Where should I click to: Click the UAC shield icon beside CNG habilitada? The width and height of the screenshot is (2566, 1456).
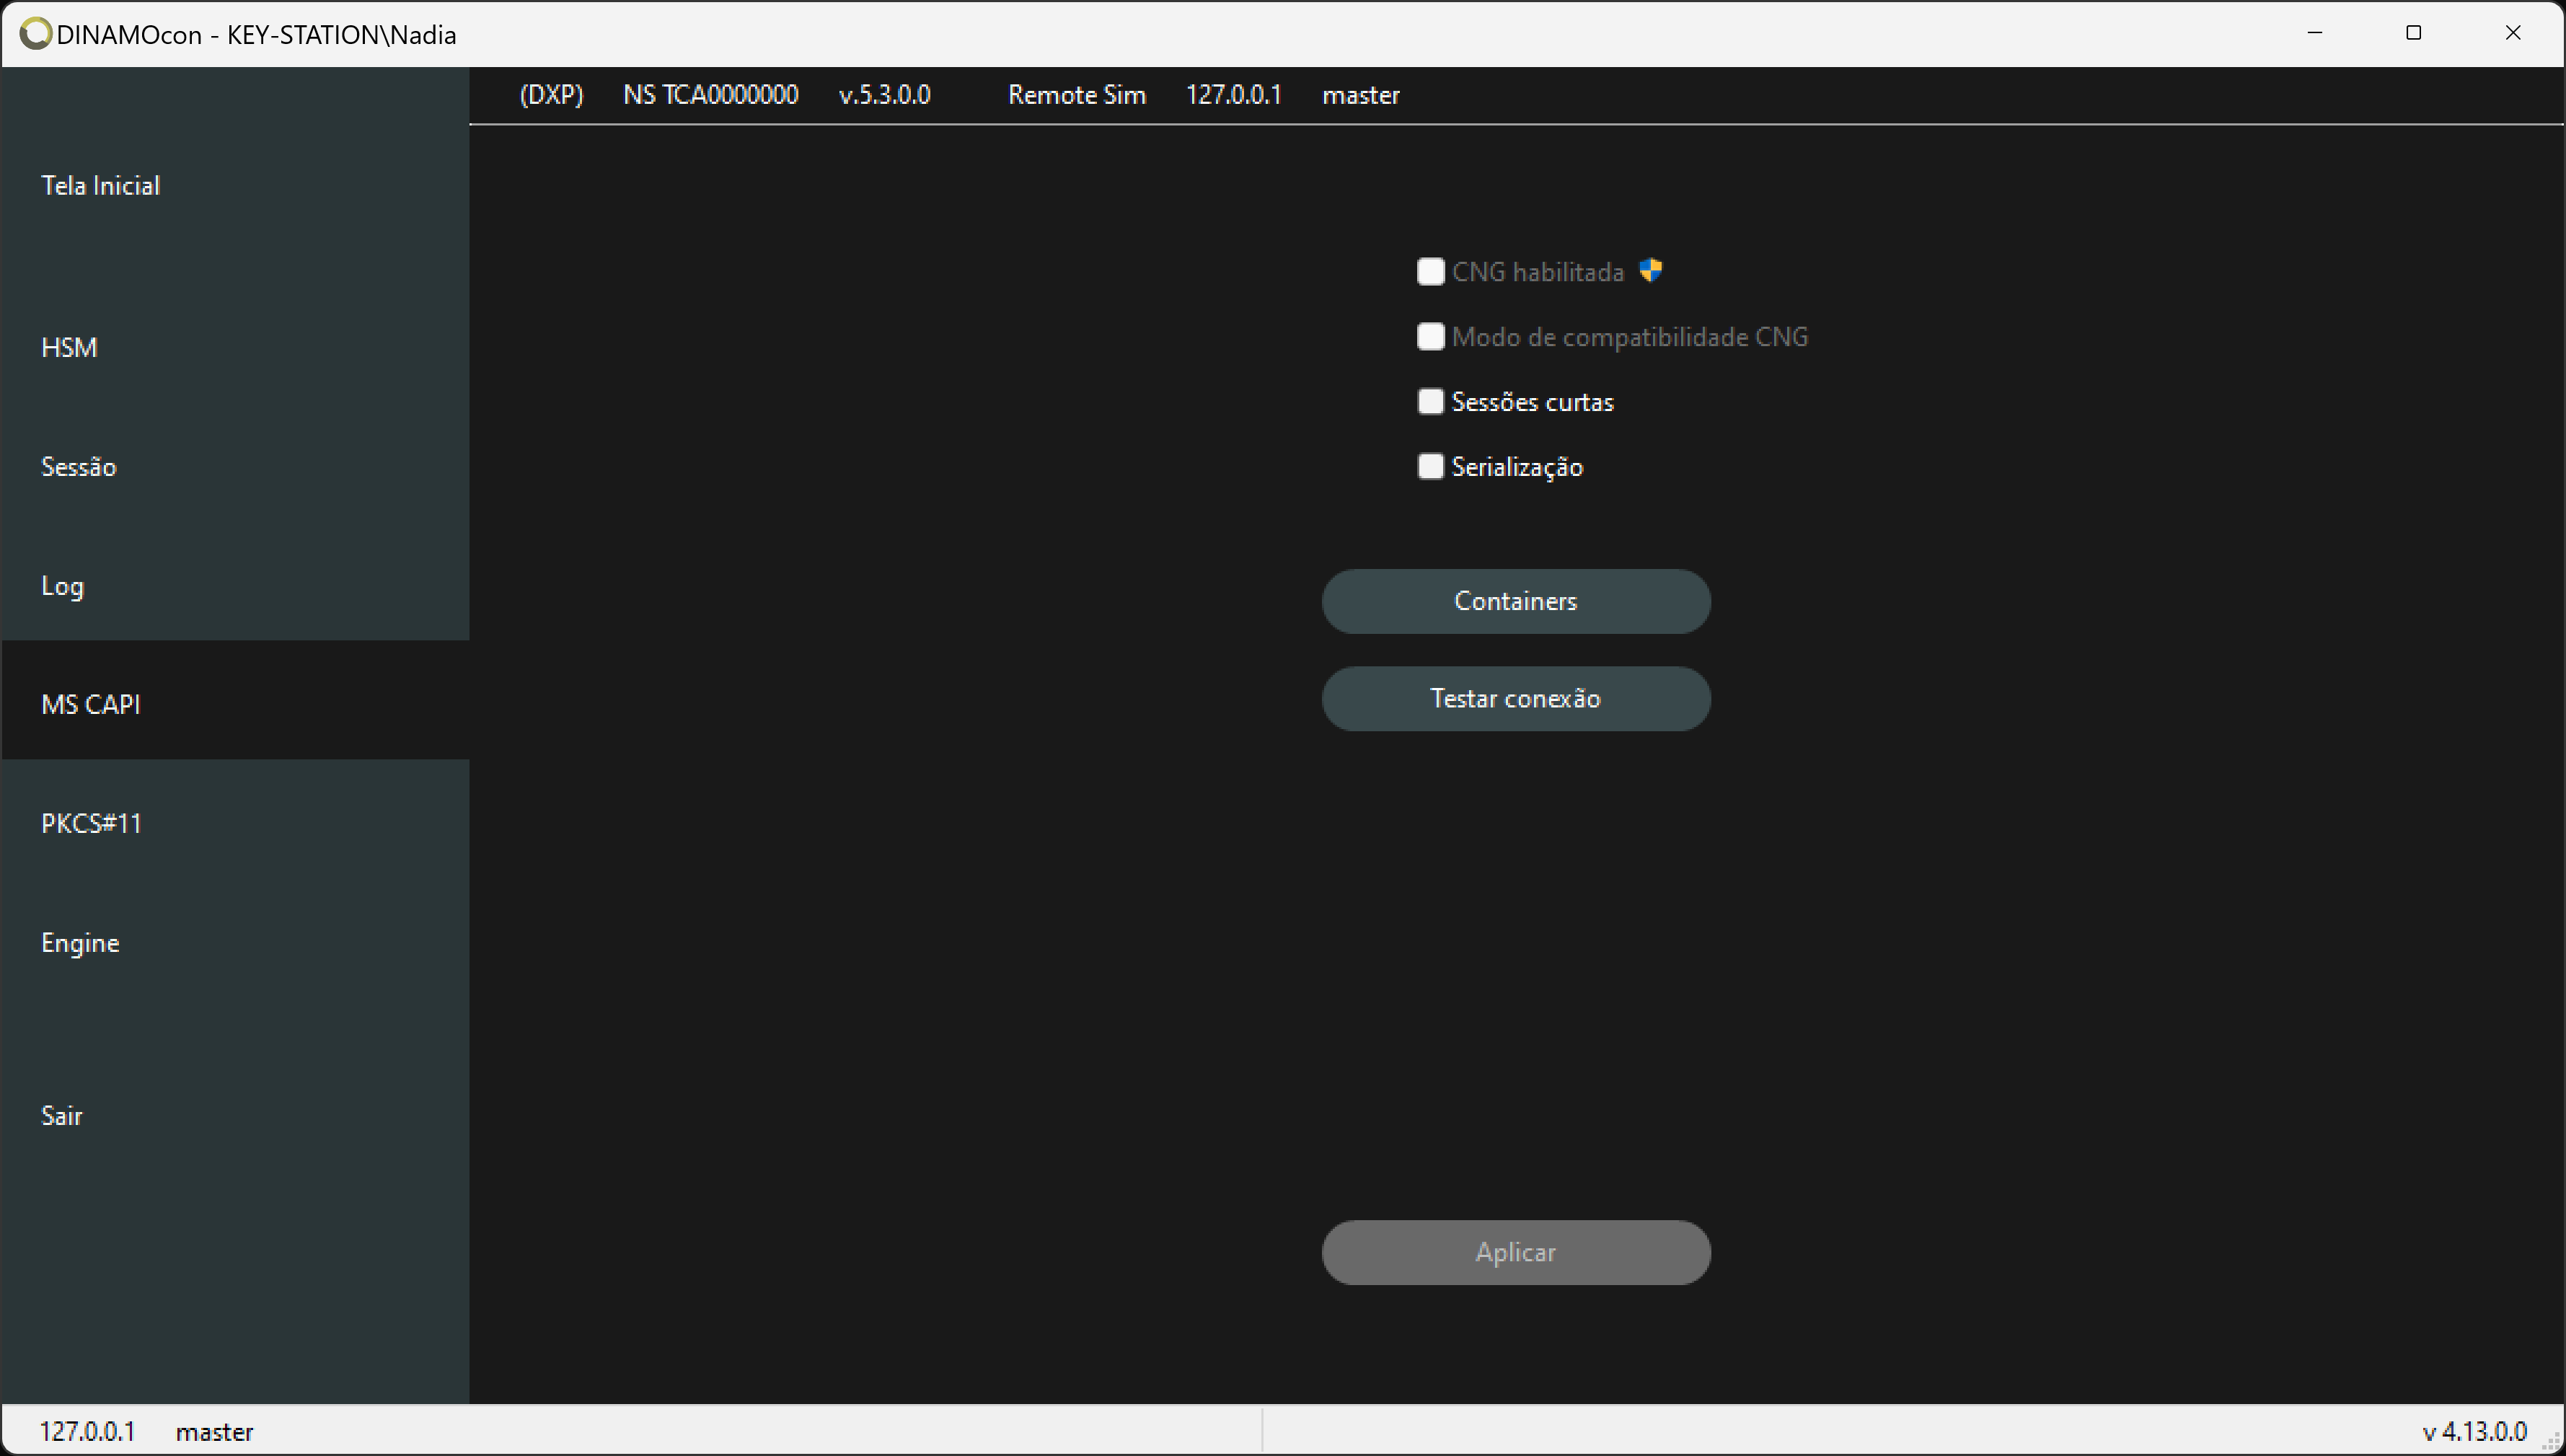click(1650, 270)
